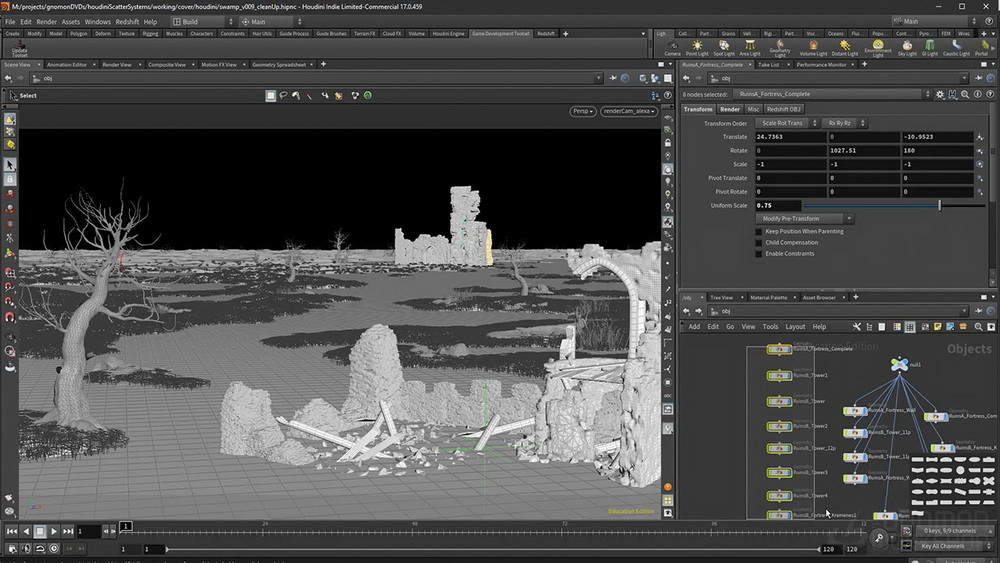1000x563 pixels.
Task: Open the Main radial menu dropdown
Action: click(270, 21)
